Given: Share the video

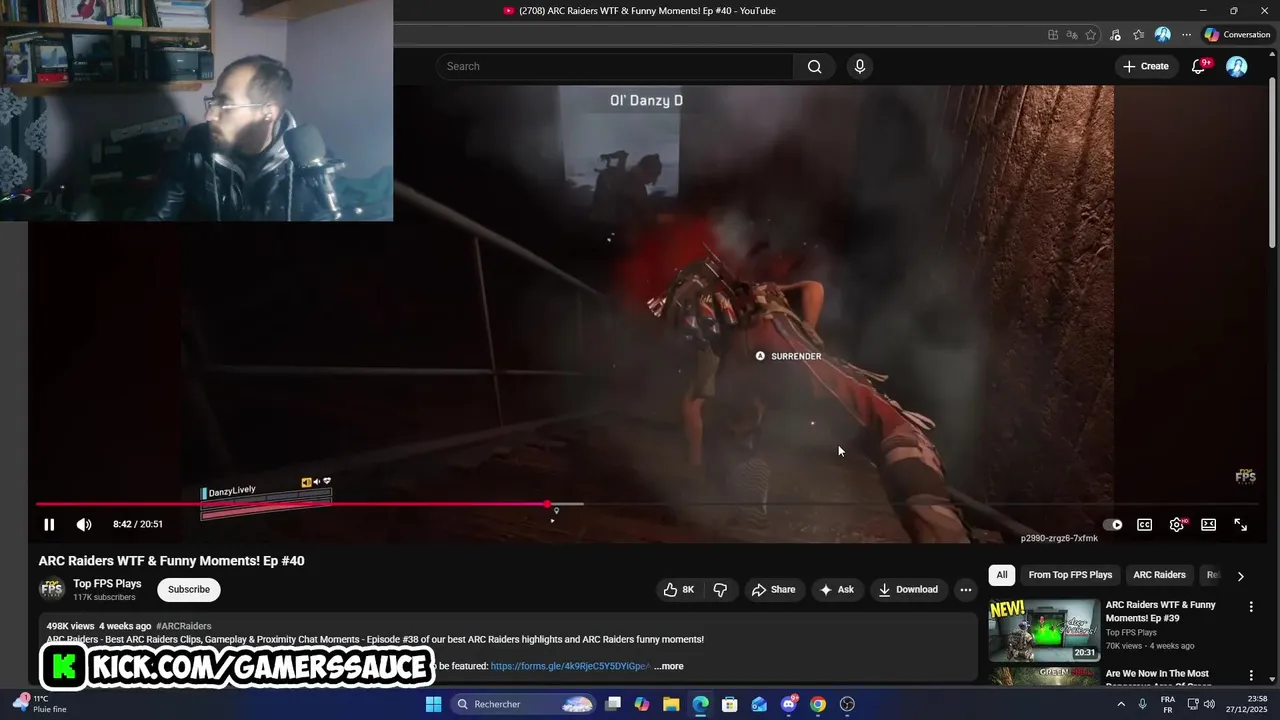Looking at the screenshot, I should click(x=773, y=590).
